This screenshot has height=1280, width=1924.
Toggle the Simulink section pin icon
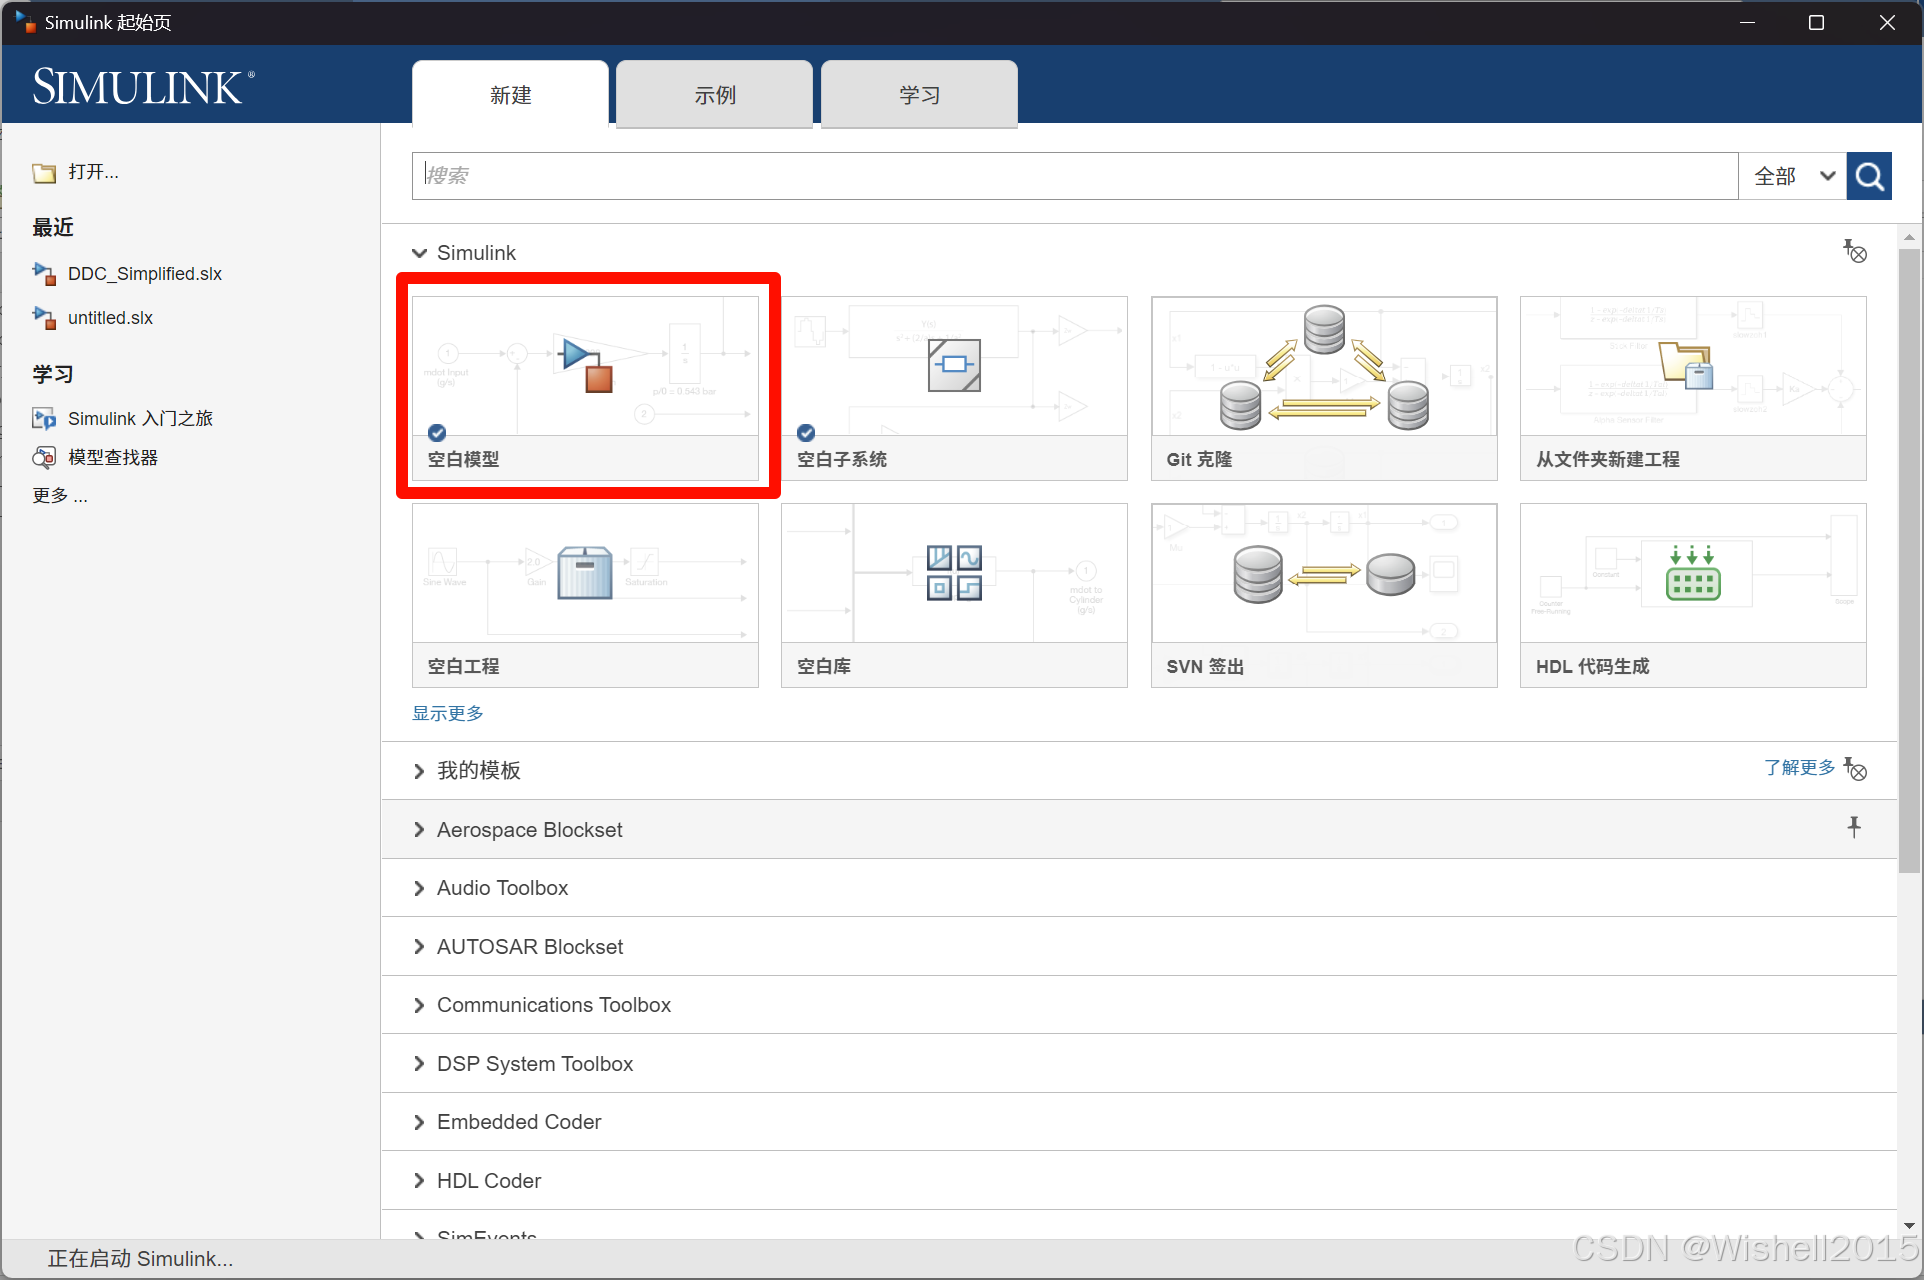[1854, 251]
